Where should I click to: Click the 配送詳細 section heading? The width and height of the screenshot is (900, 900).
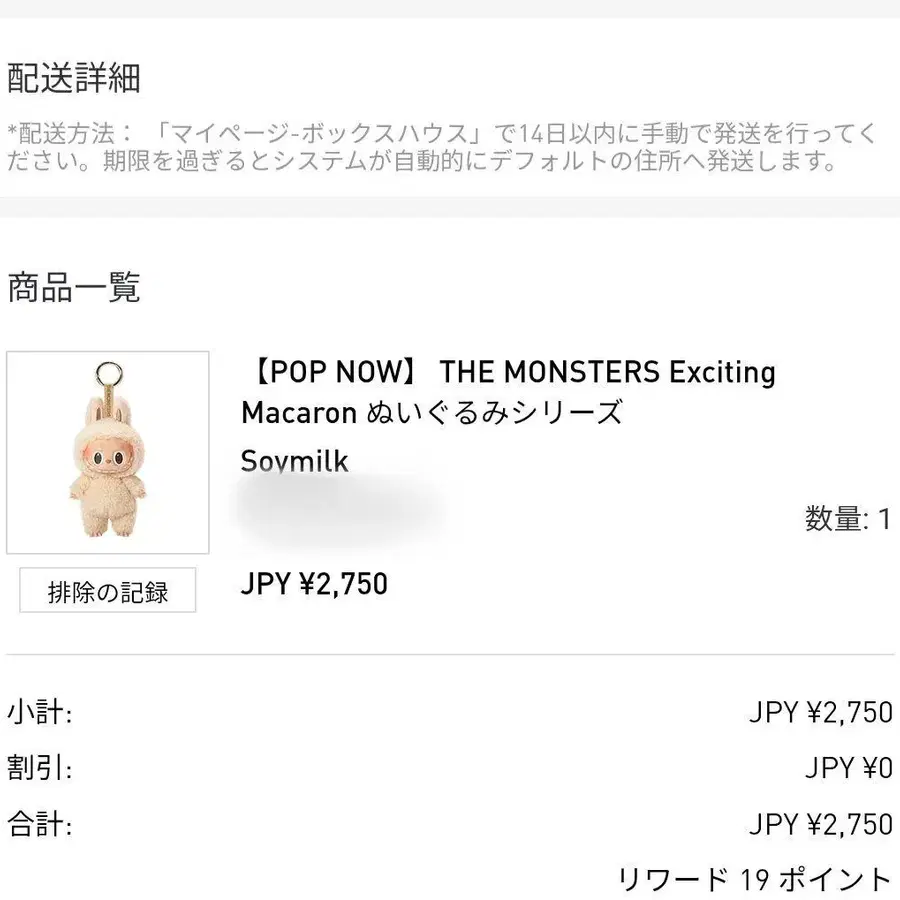(74, 78)
